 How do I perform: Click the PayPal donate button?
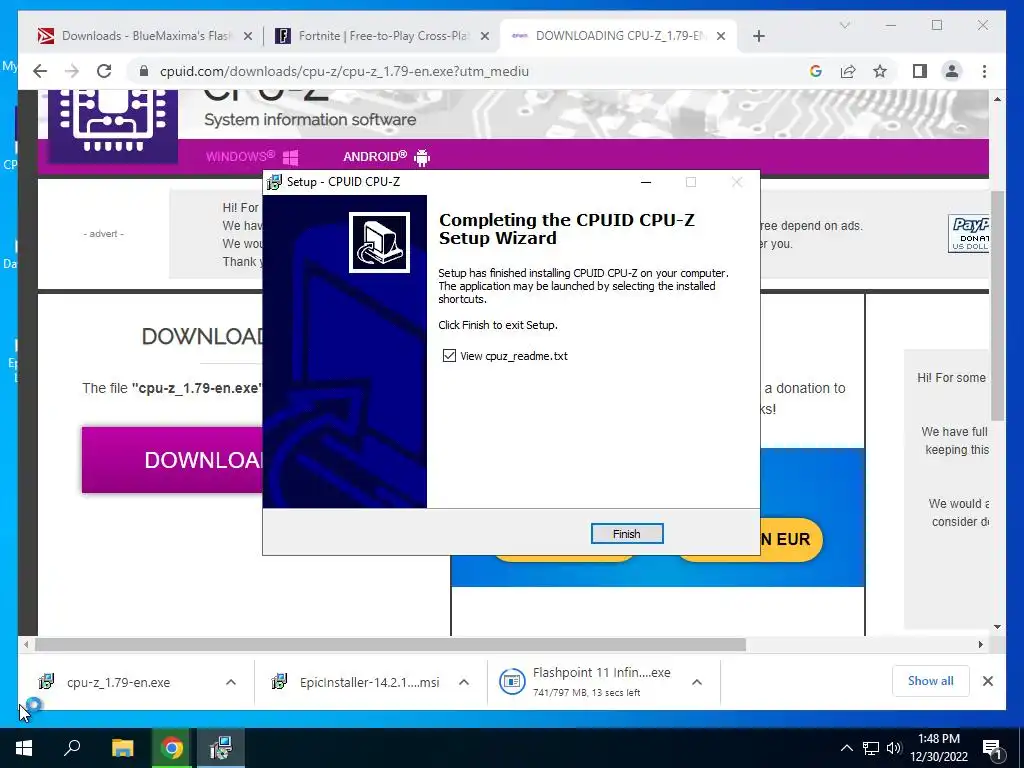coord(968,233)
